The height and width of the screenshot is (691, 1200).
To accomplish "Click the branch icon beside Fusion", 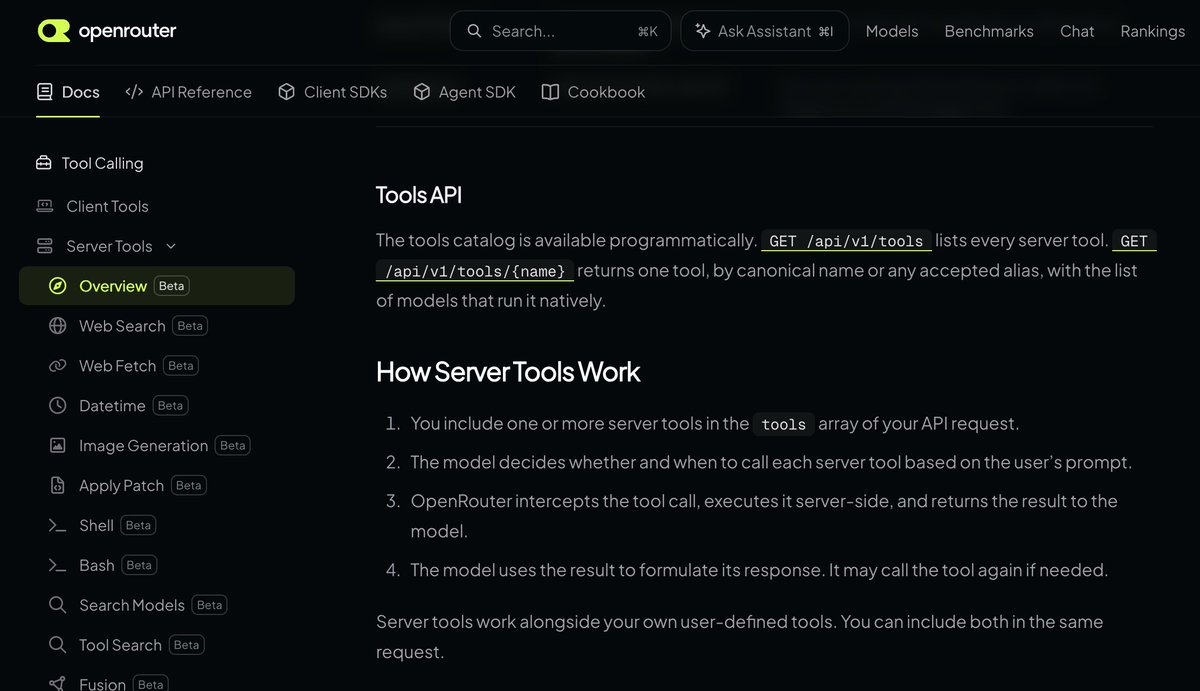I will (x=58, y=684).
